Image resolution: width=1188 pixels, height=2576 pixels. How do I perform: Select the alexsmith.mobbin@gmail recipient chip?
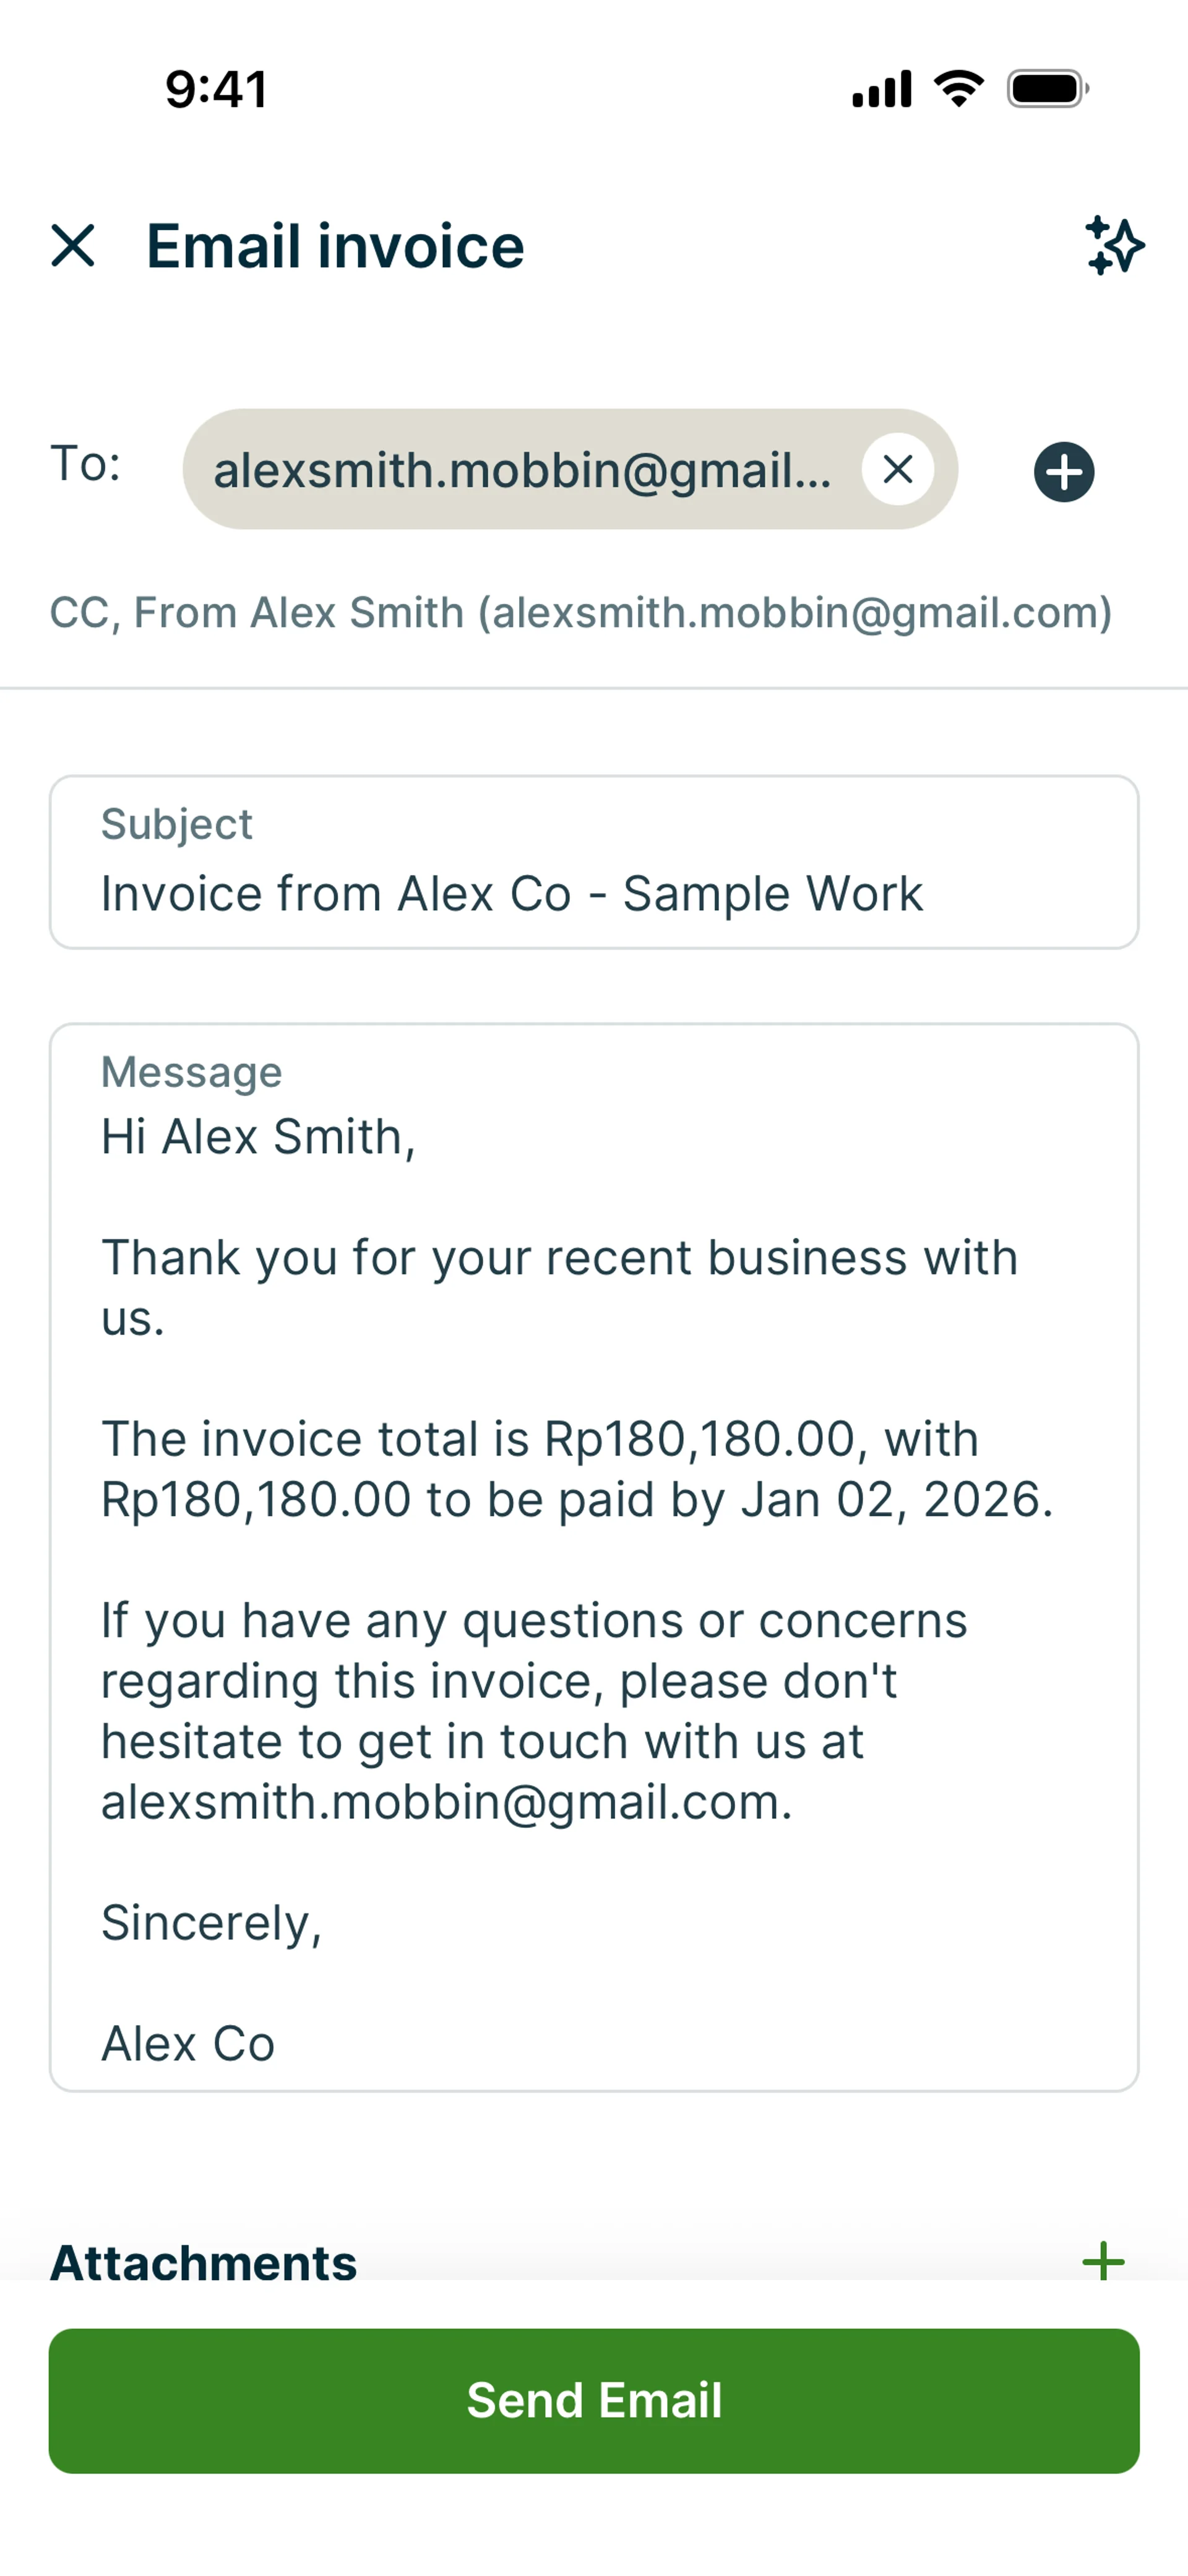point(522,470)
